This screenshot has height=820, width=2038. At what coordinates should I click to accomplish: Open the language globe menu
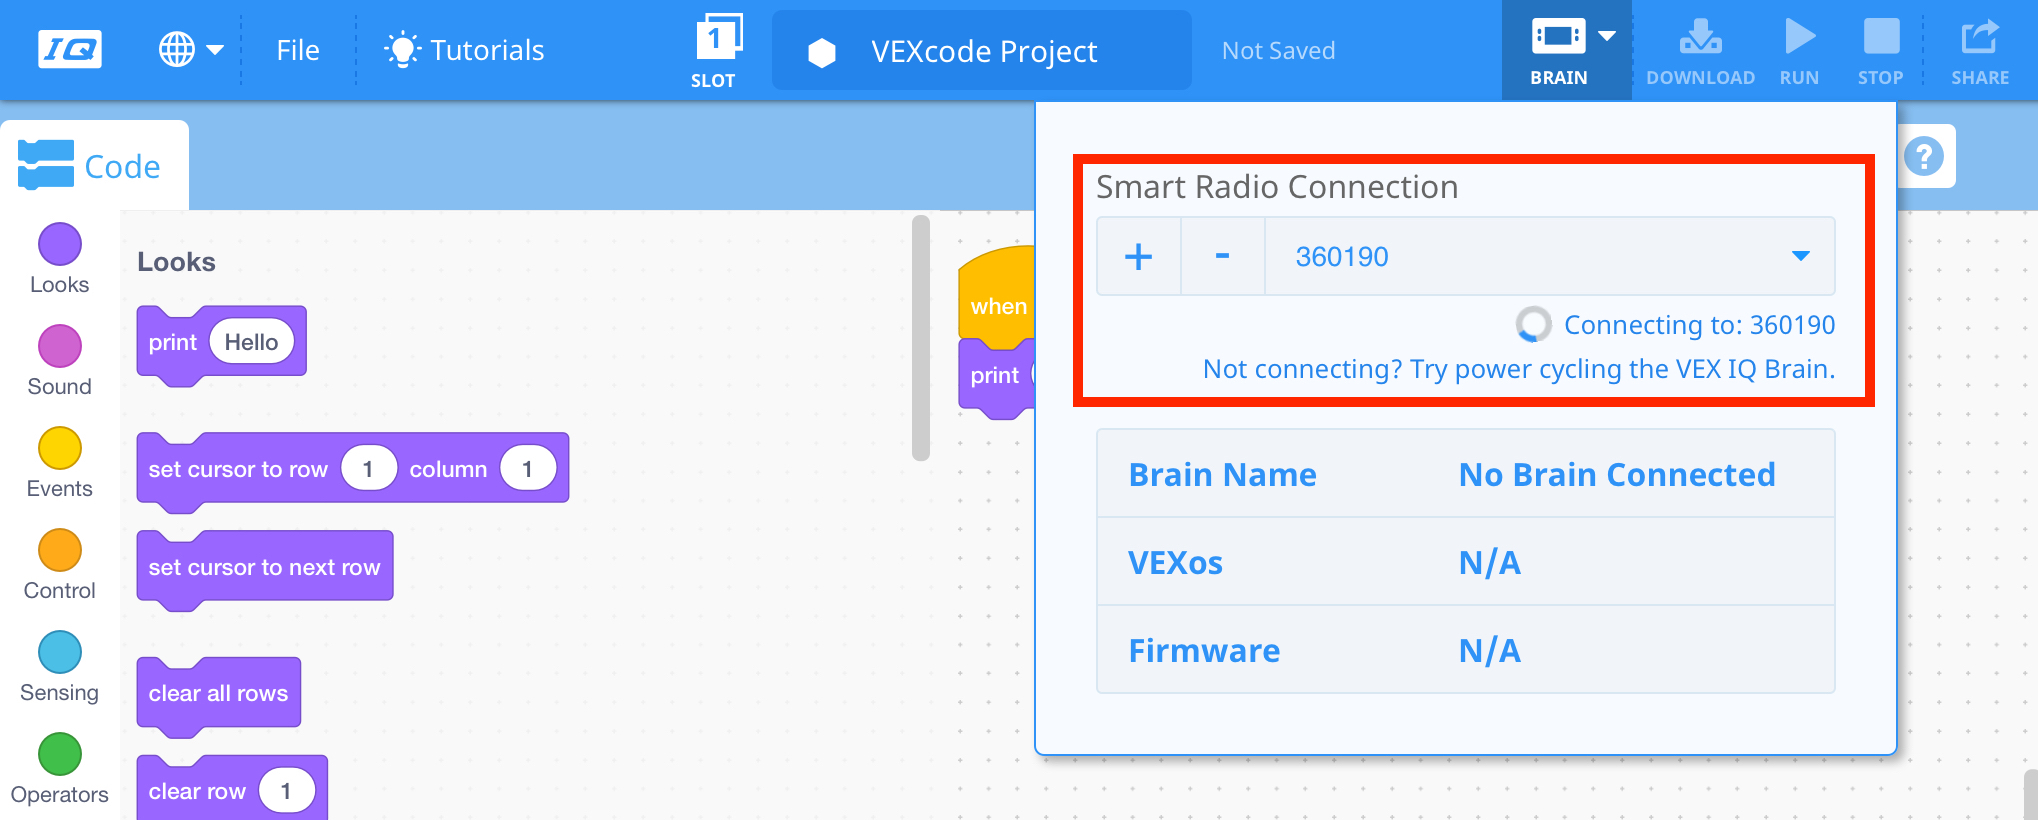191,49
